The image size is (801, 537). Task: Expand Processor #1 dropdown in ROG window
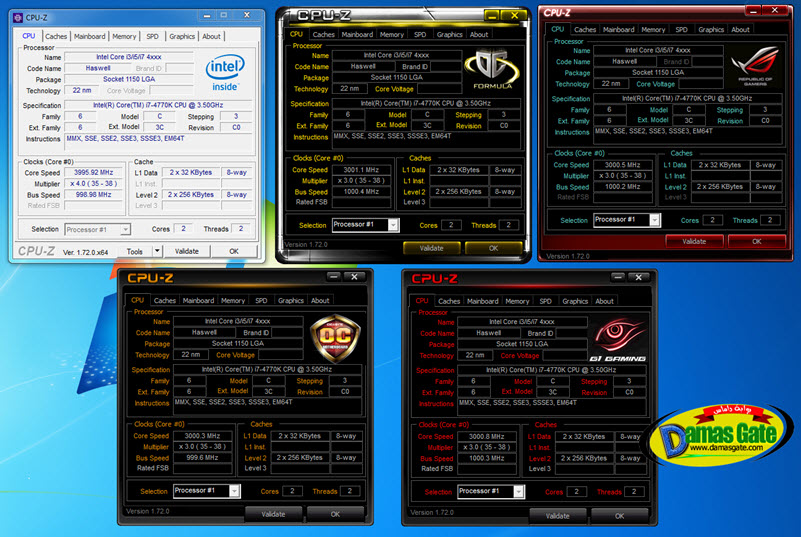pos(654,220)
